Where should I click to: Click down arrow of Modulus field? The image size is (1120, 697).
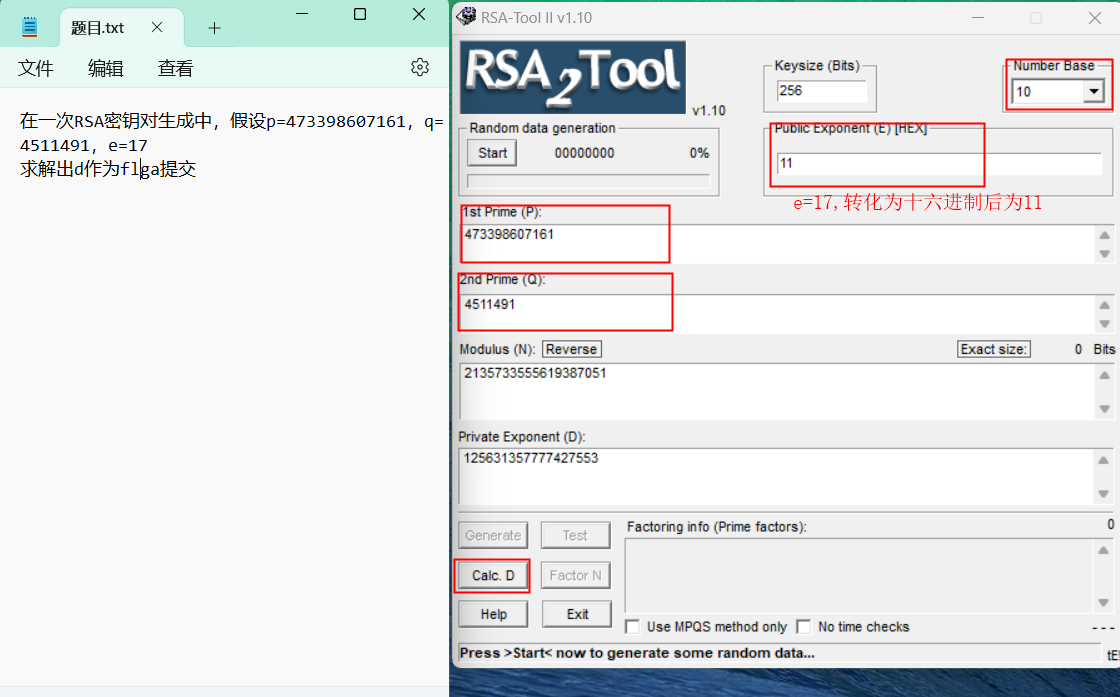[1104, 408]
